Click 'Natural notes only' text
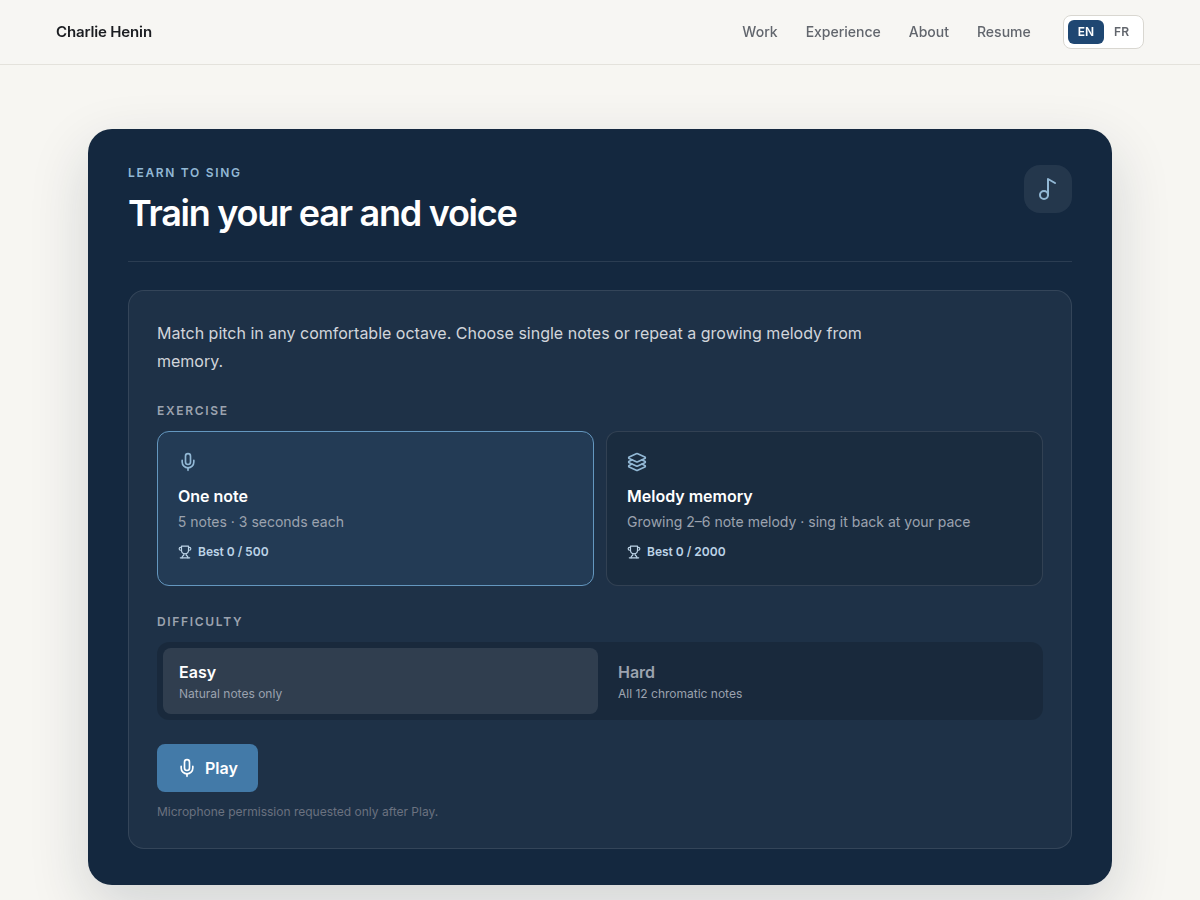The height and width of the screenshot is (900, 1200). [231, 694]
